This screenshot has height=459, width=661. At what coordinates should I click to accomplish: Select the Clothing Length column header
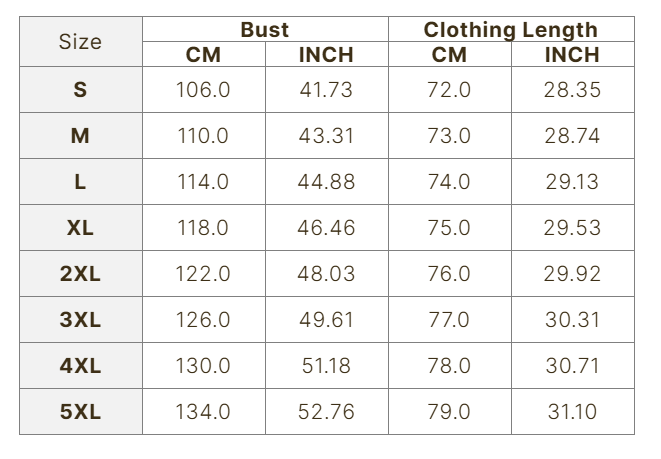[511, 30]
